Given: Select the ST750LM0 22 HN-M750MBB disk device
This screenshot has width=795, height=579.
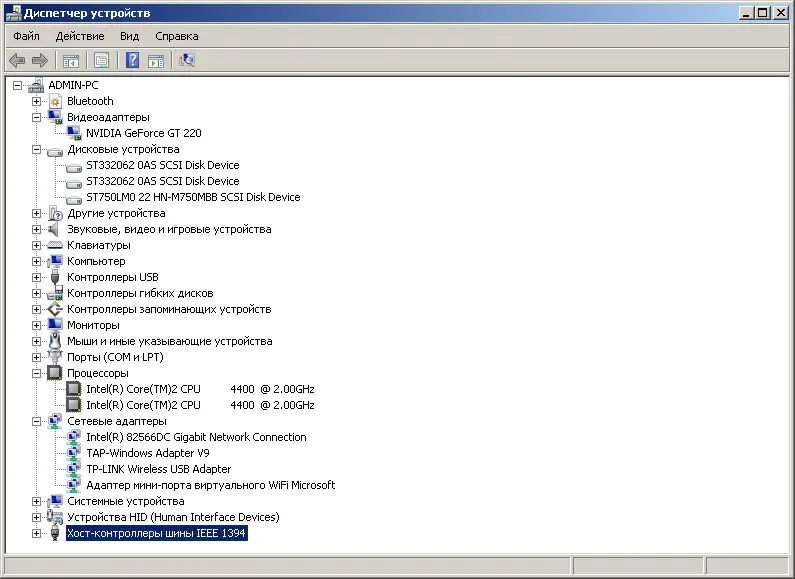Looking at the screenshot, I should click(193, 197).
